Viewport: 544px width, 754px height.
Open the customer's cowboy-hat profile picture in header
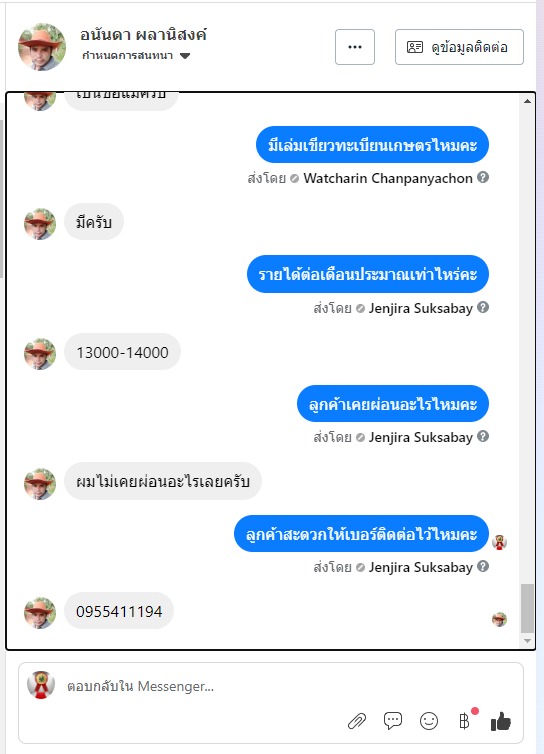click(x=42, y=47)
